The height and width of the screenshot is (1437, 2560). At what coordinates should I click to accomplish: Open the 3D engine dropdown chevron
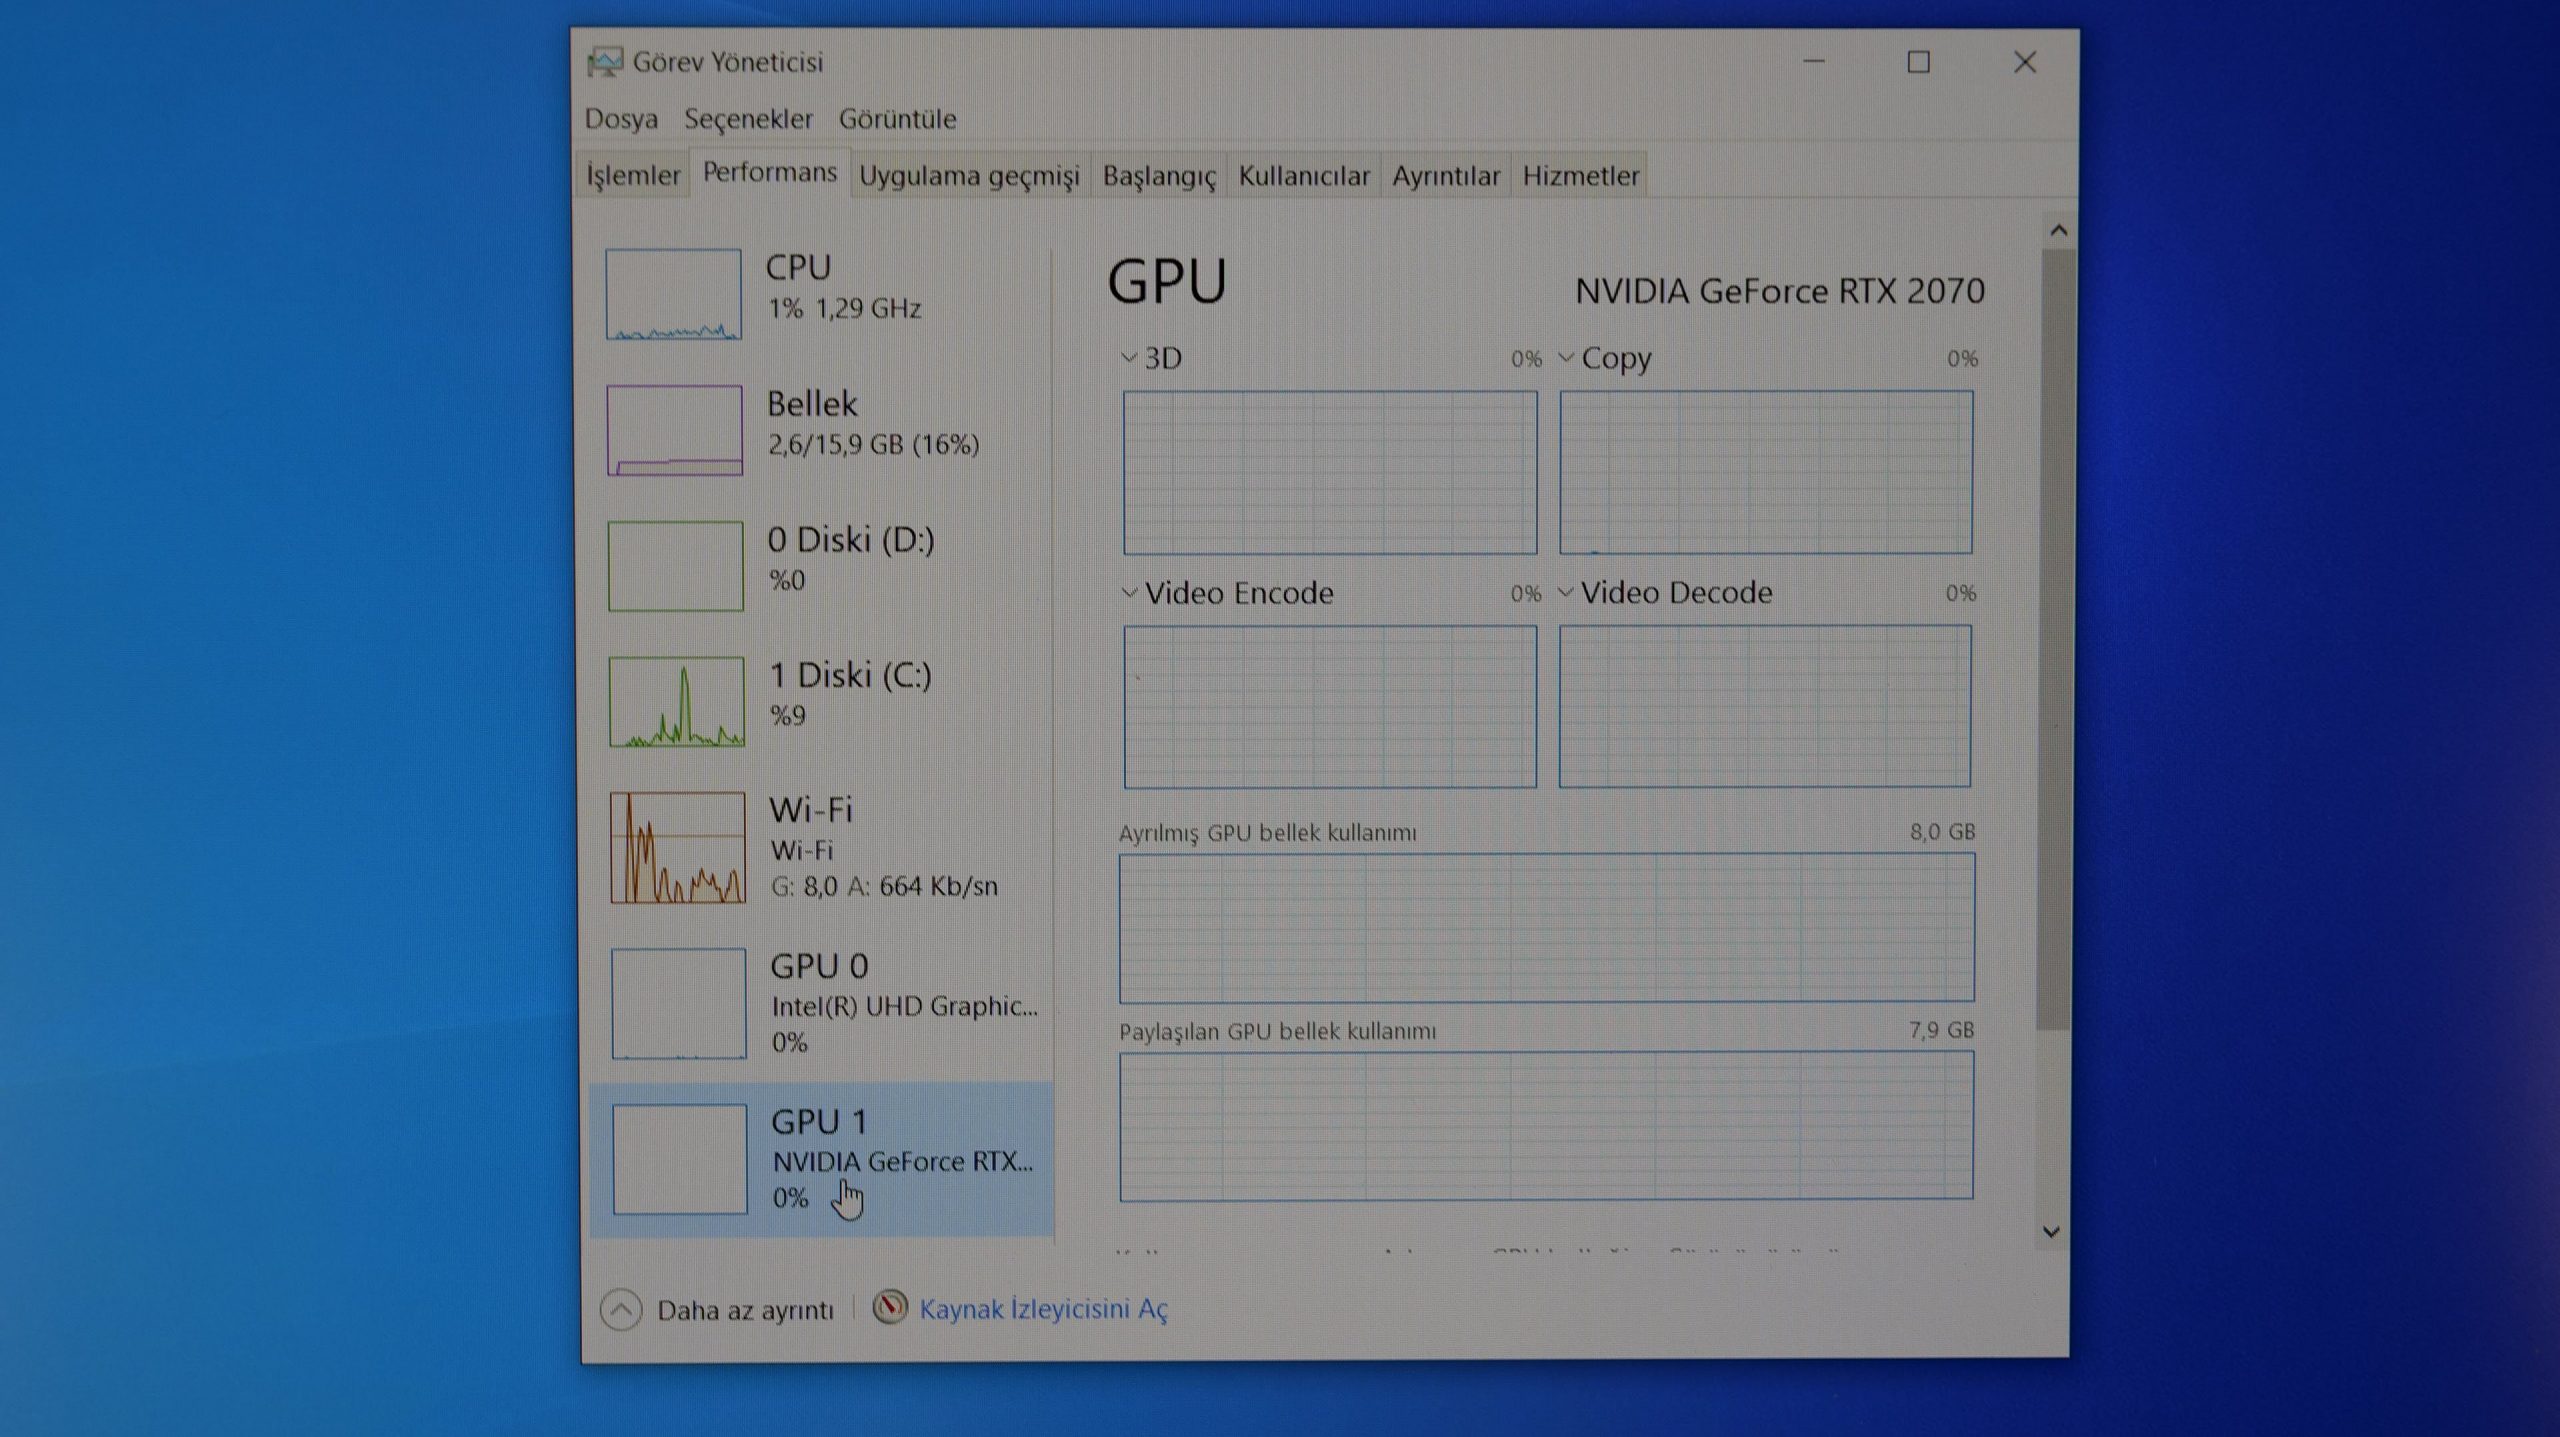tap(1129, 358)
